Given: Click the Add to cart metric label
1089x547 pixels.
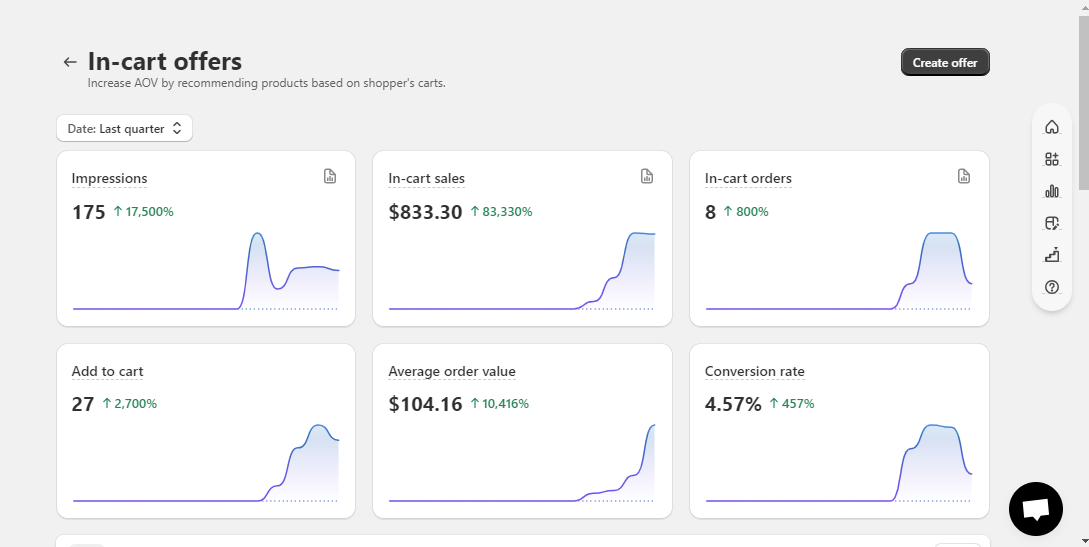Looking at the screenshot, I should (107, 371).
